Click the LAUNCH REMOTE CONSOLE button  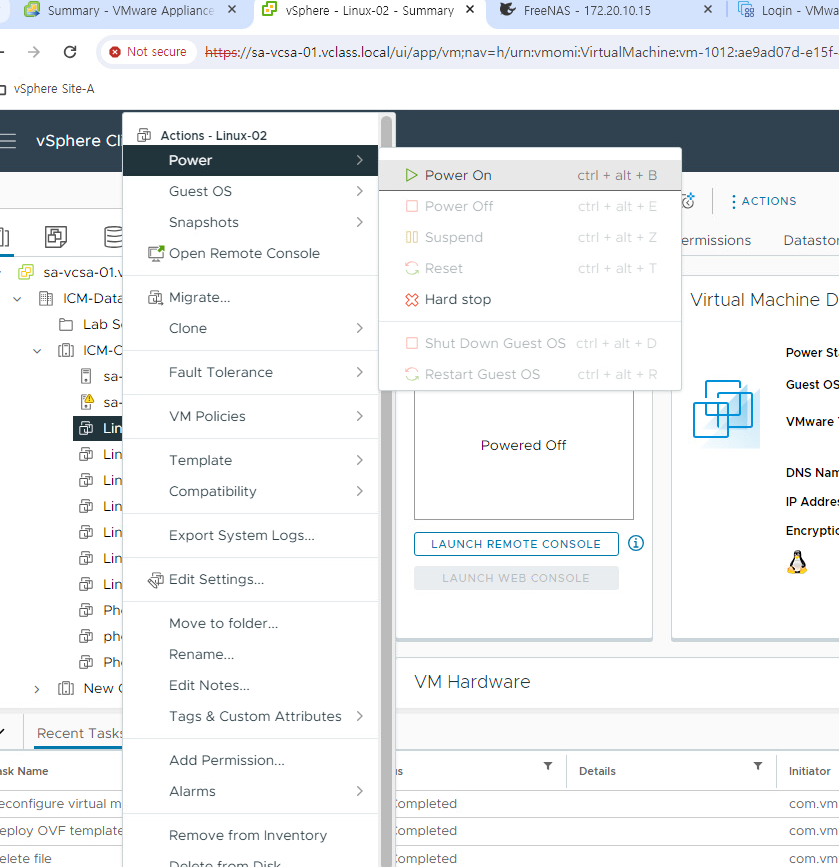pos(516,544)
